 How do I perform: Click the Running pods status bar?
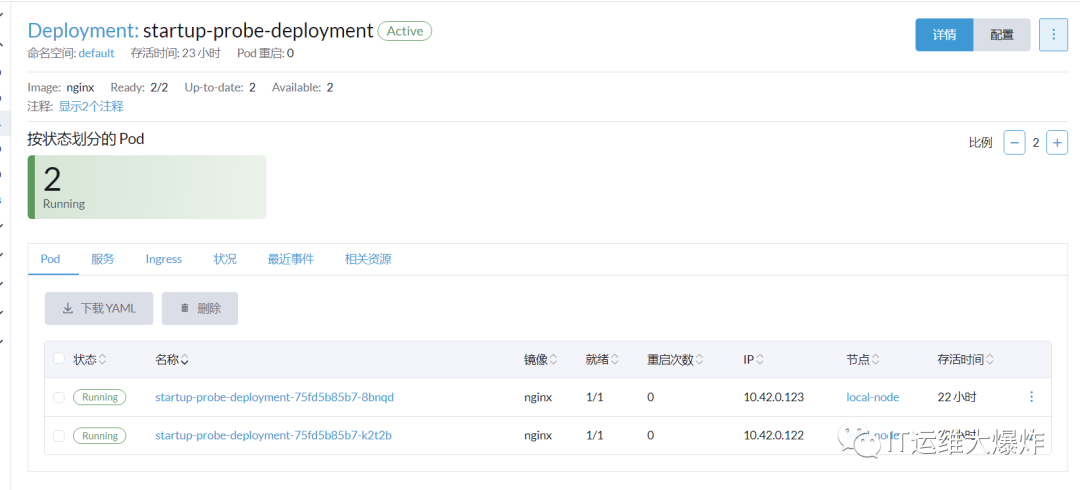[147, 187]
